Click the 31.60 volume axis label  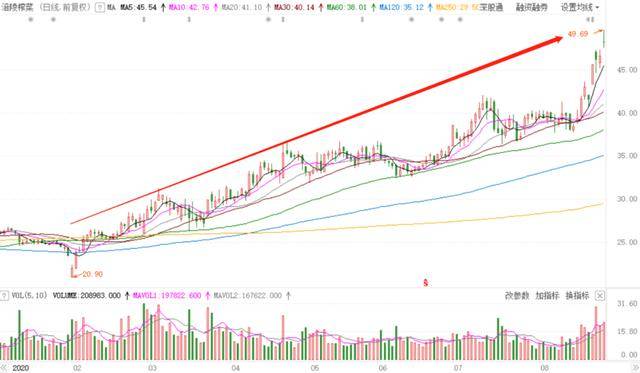627,304
